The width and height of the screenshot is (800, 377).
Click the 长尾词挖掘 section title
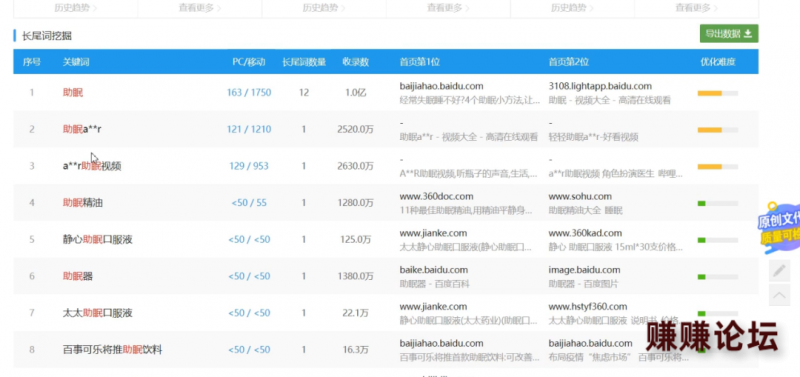click(46, 36)
